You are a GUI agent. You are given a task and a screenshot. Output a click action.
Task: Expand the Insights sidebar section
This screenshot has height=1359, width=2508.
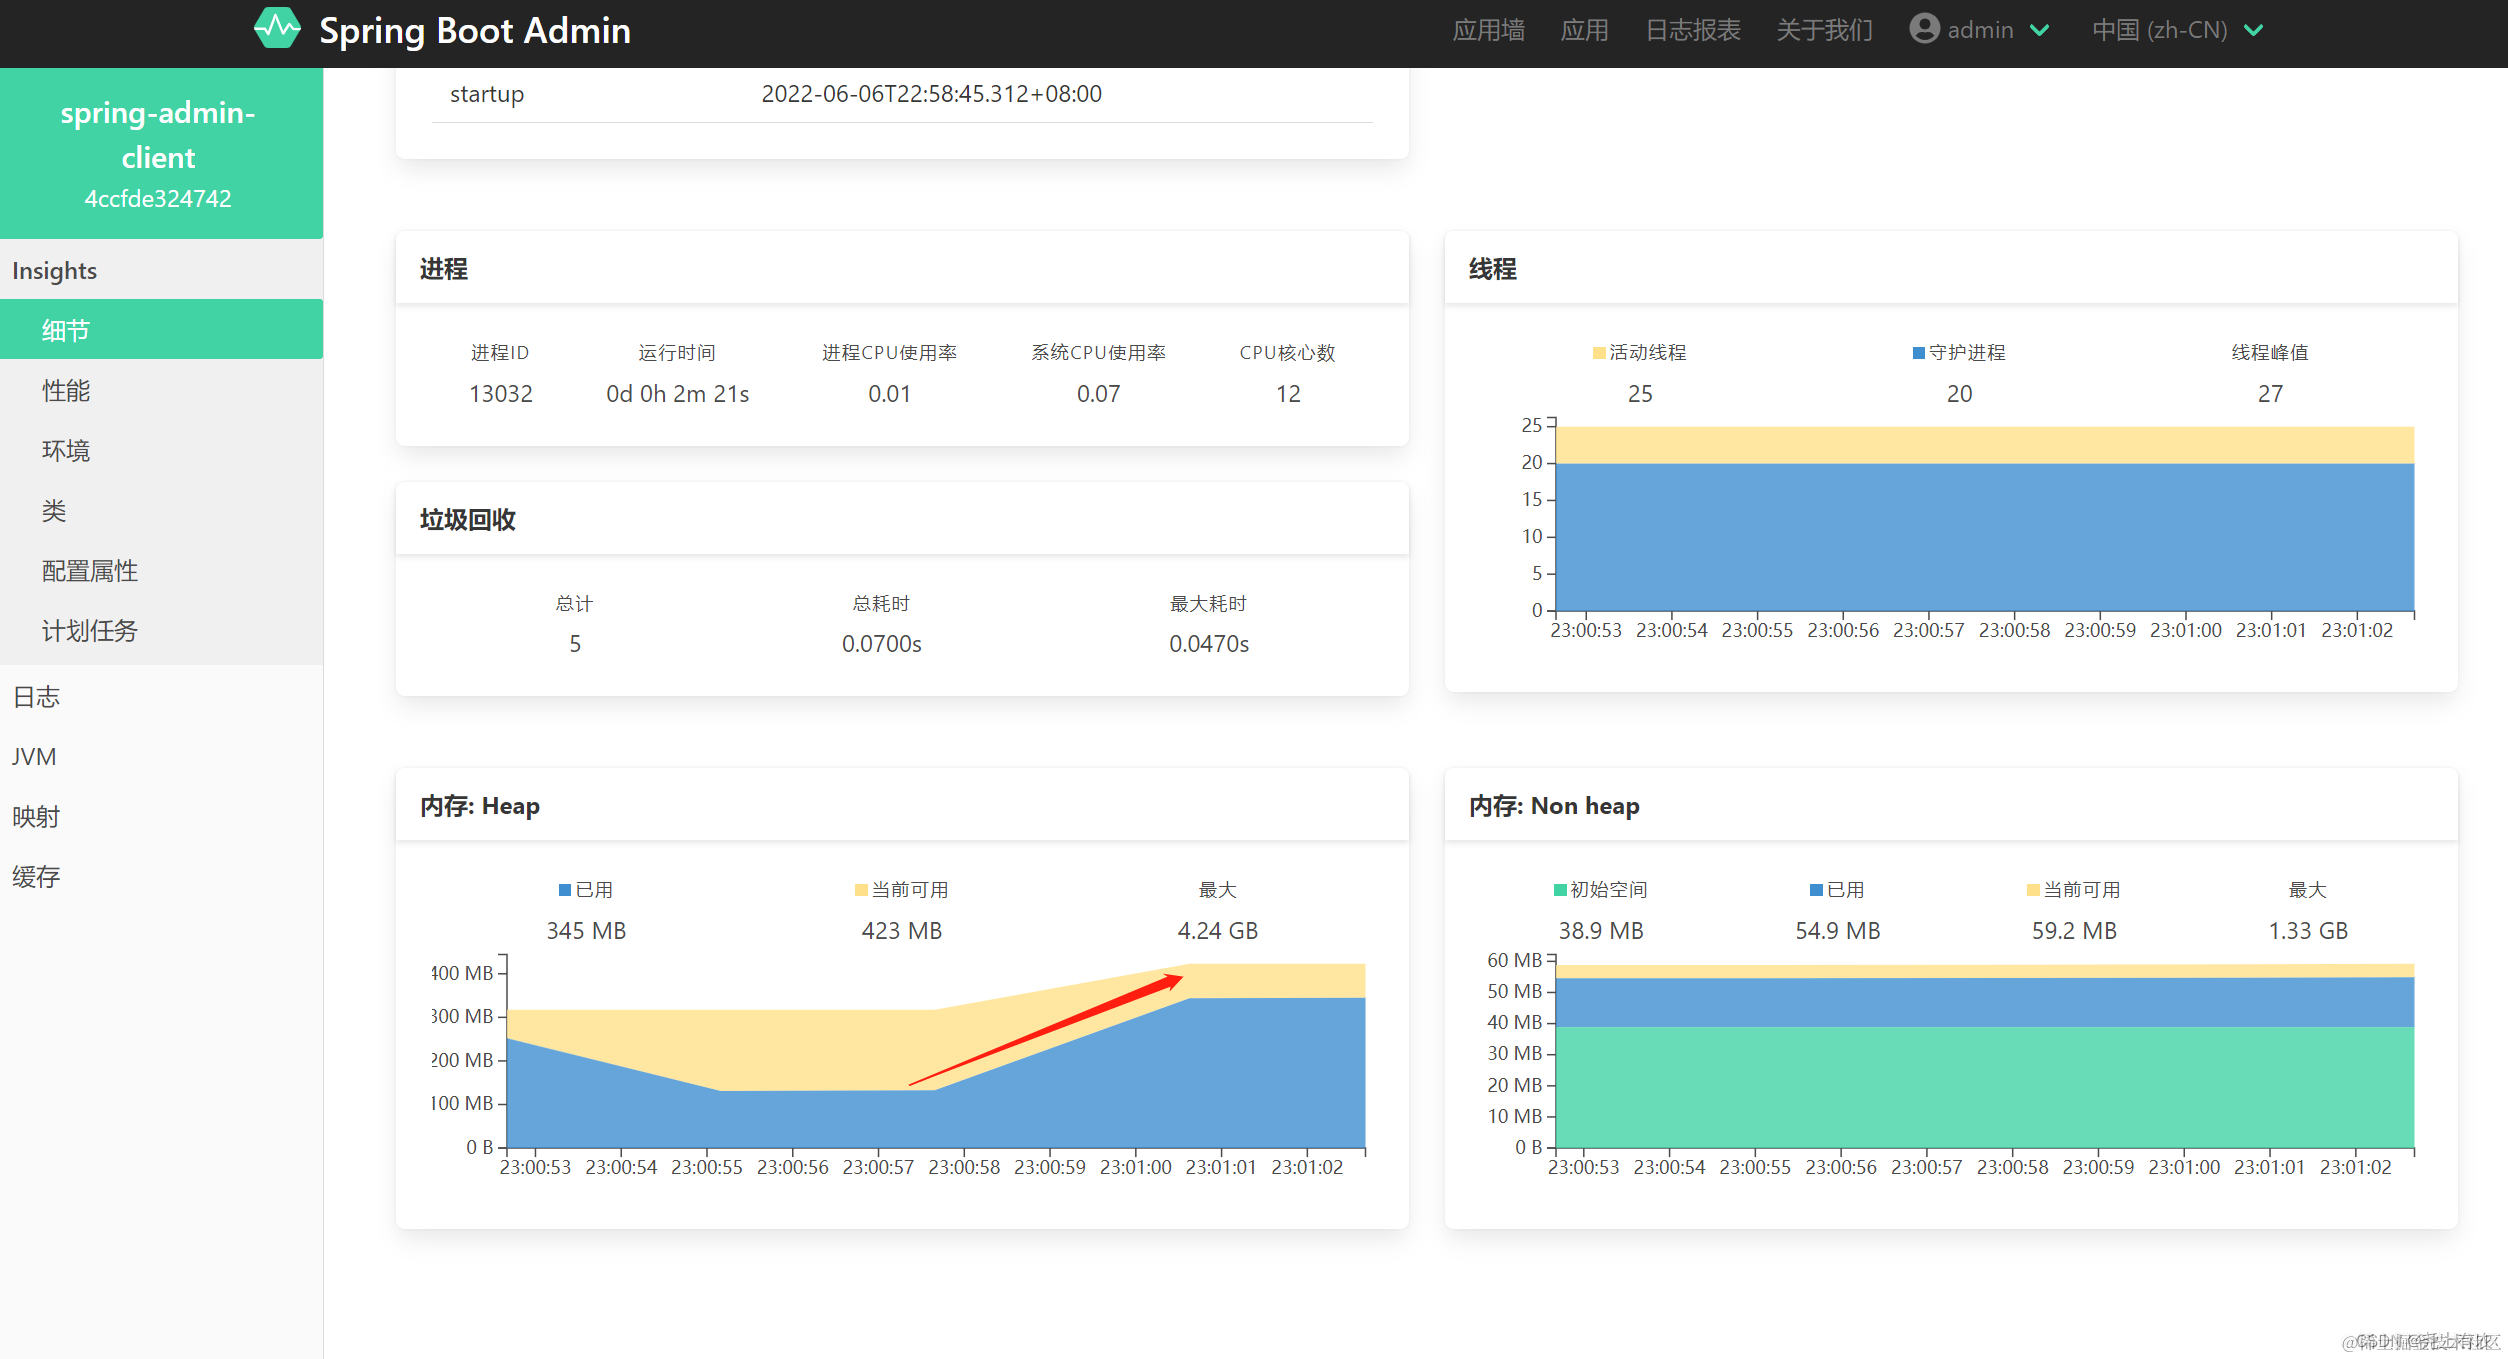pyautogui.click(x=55, y=271)
